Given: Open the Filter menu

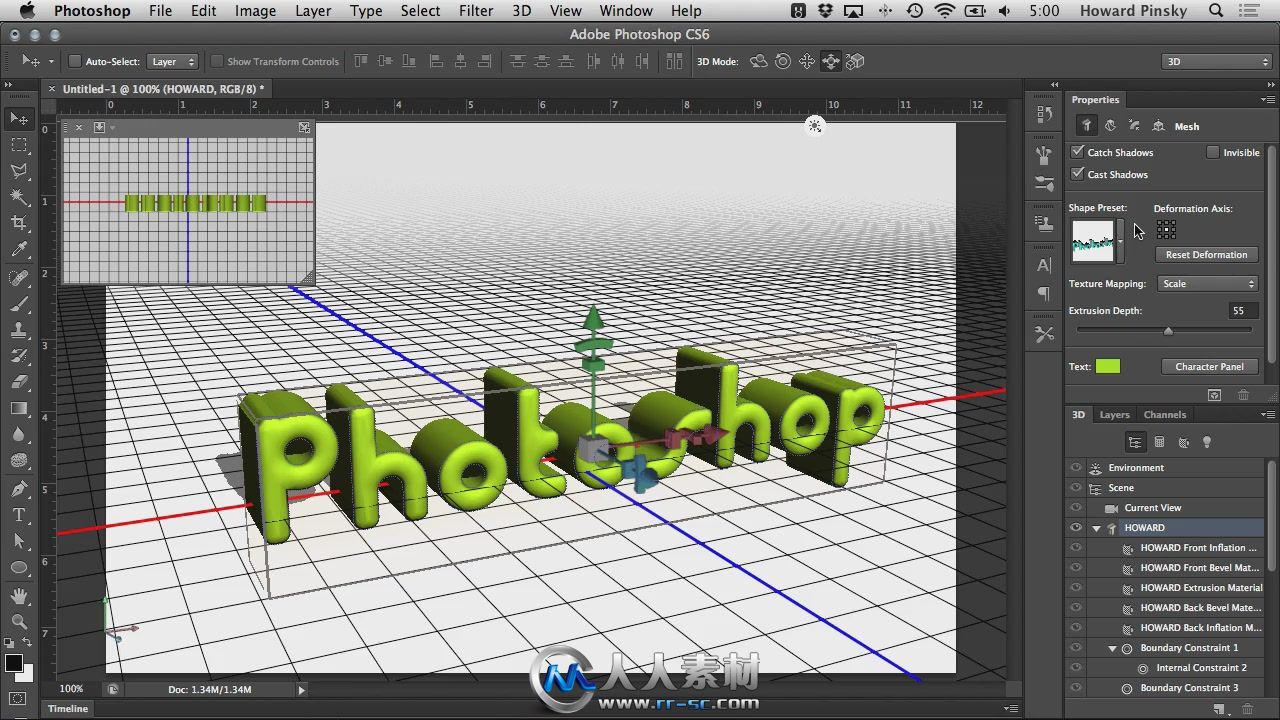Looking at the screenshot, I should 476,11.
